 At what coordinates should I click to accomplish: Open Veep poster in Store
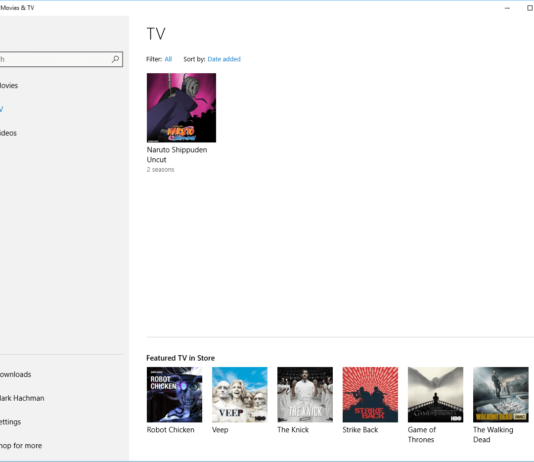pyautogui.click(x=240, y=395)
